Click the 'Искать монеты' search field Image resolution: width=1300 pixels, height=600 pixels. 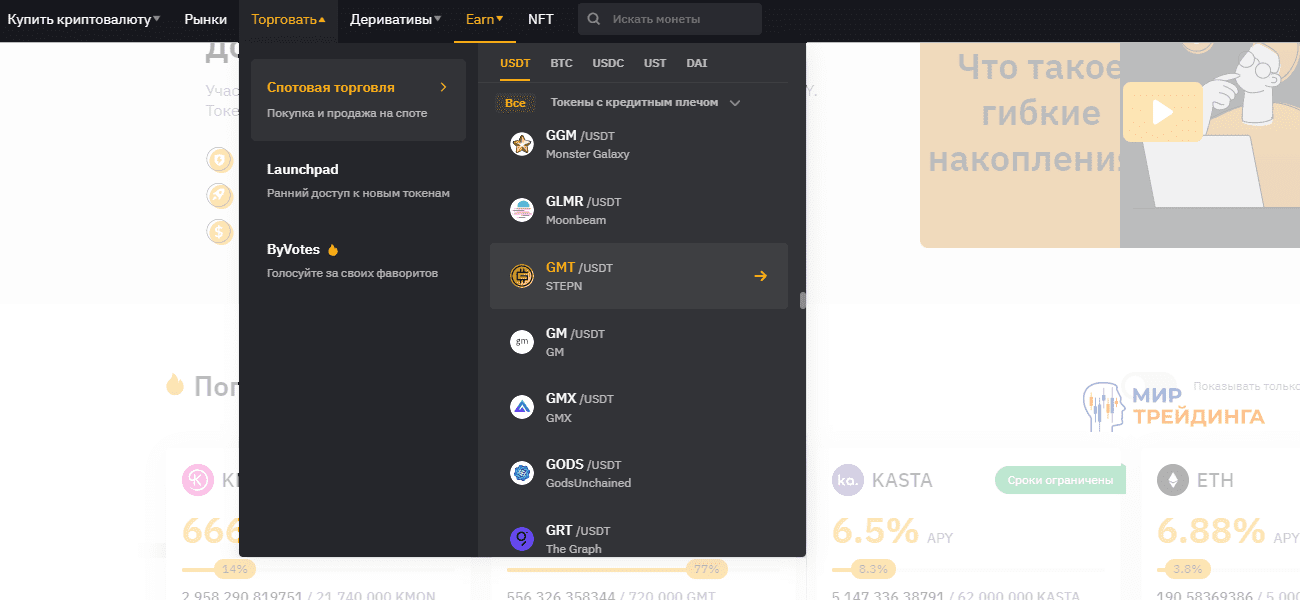(680, 19)
